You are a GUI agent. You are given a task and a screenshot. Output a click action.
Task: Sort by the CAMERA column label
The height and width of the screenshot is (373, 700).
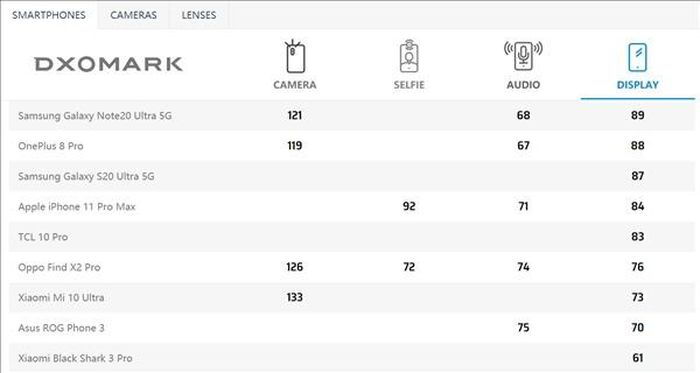(295, 85)
